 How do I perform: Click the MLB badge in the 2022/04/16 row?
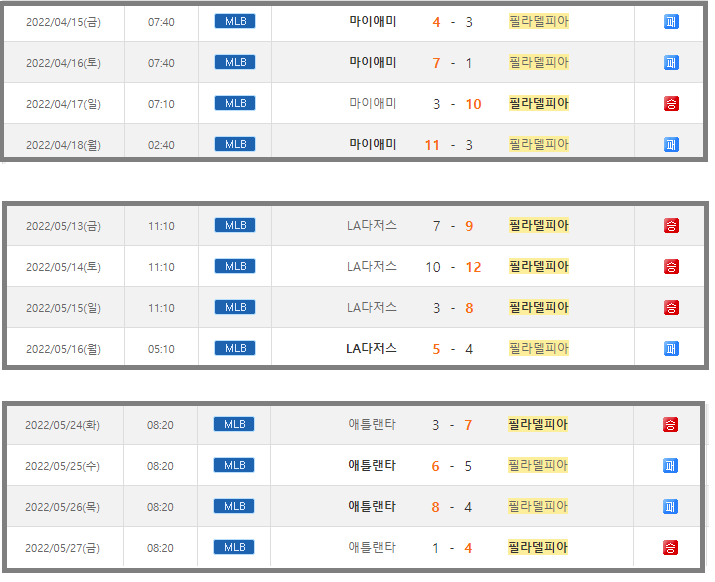click(x=234, y=62)
